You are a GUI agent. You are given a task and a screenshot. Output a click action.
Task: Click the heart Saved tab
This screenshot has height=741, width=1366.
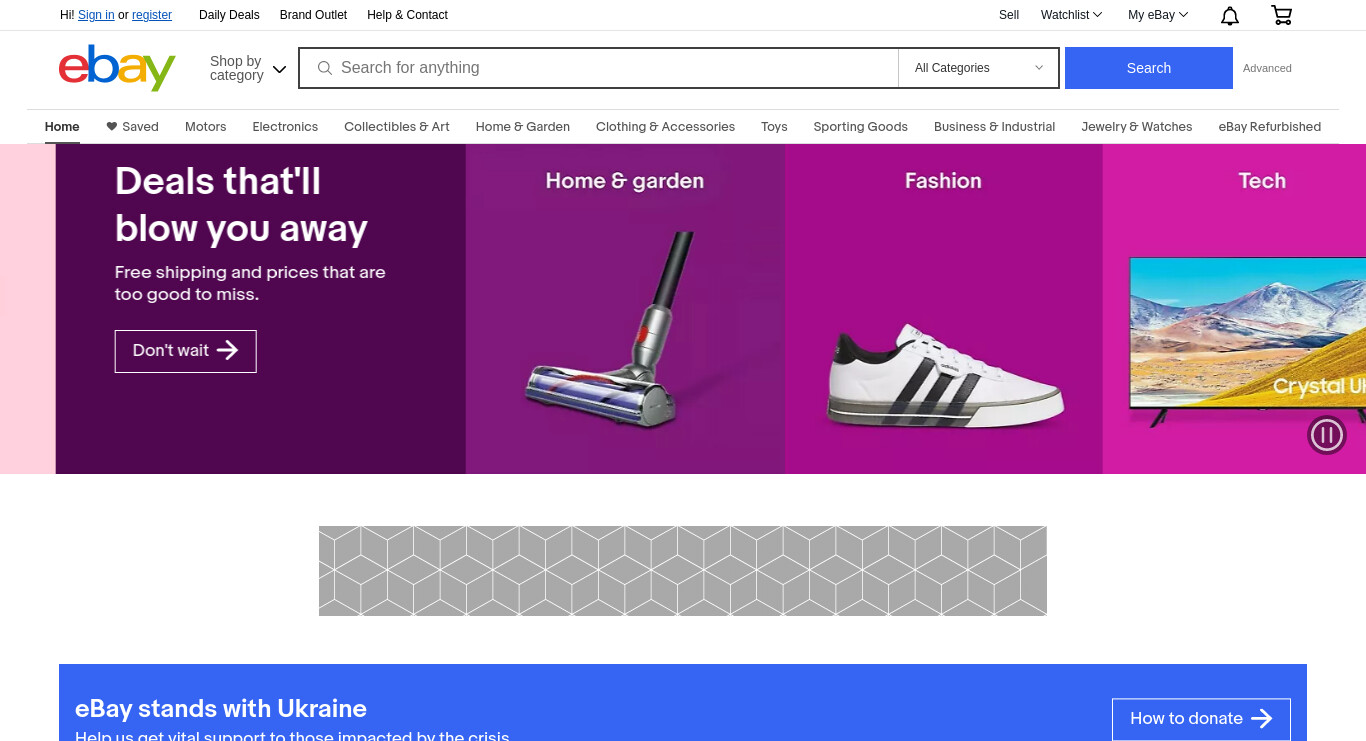pos(133,127)
